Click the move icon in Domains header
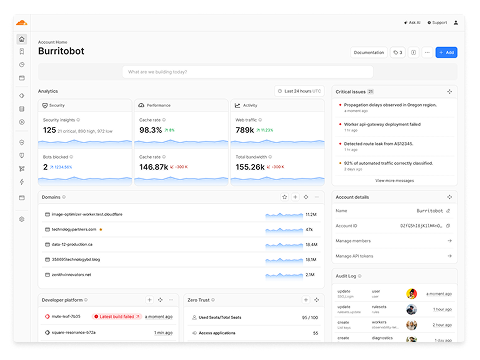Image resolution: width=480 pixels, height=360 pixels. pos(306,197)
